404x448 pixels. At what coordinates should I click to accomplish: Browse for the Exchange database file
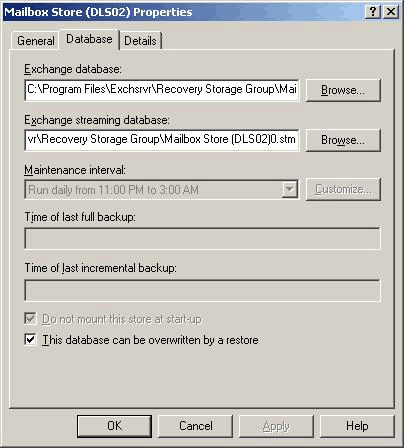343,90
